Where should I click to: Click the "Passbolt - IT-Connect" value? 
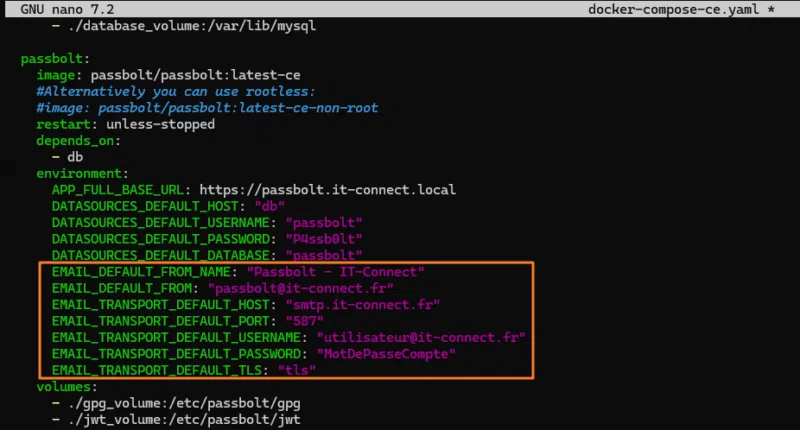point(336,272)
